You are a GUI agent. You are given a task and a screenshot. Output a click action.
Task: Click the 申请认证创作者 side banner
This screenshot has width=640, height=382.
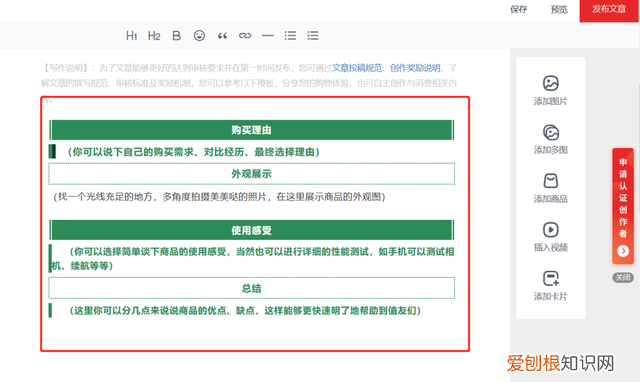(623, 206)
